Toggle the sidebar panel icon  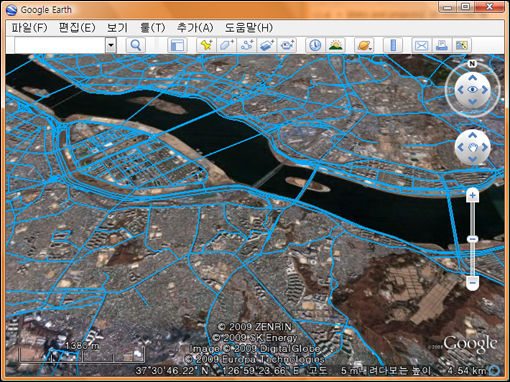[177, 45]
